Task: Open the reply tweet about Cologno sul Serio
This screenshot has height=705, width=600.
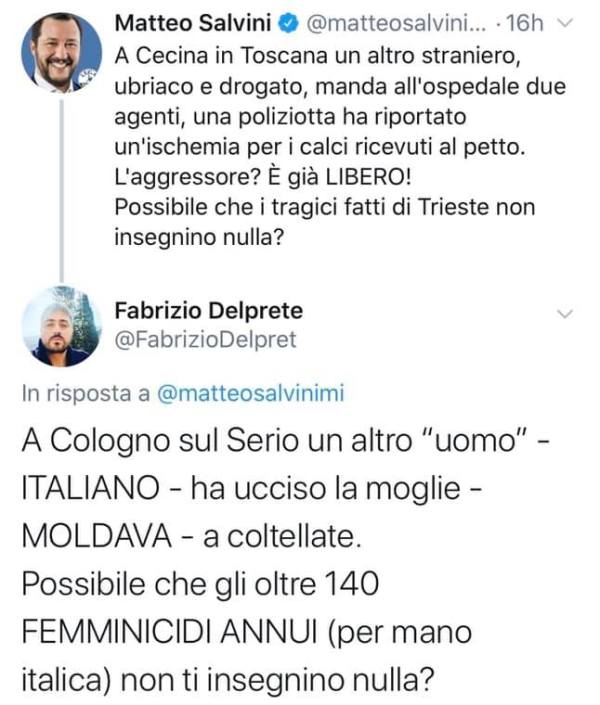Action: click(286, 560)
